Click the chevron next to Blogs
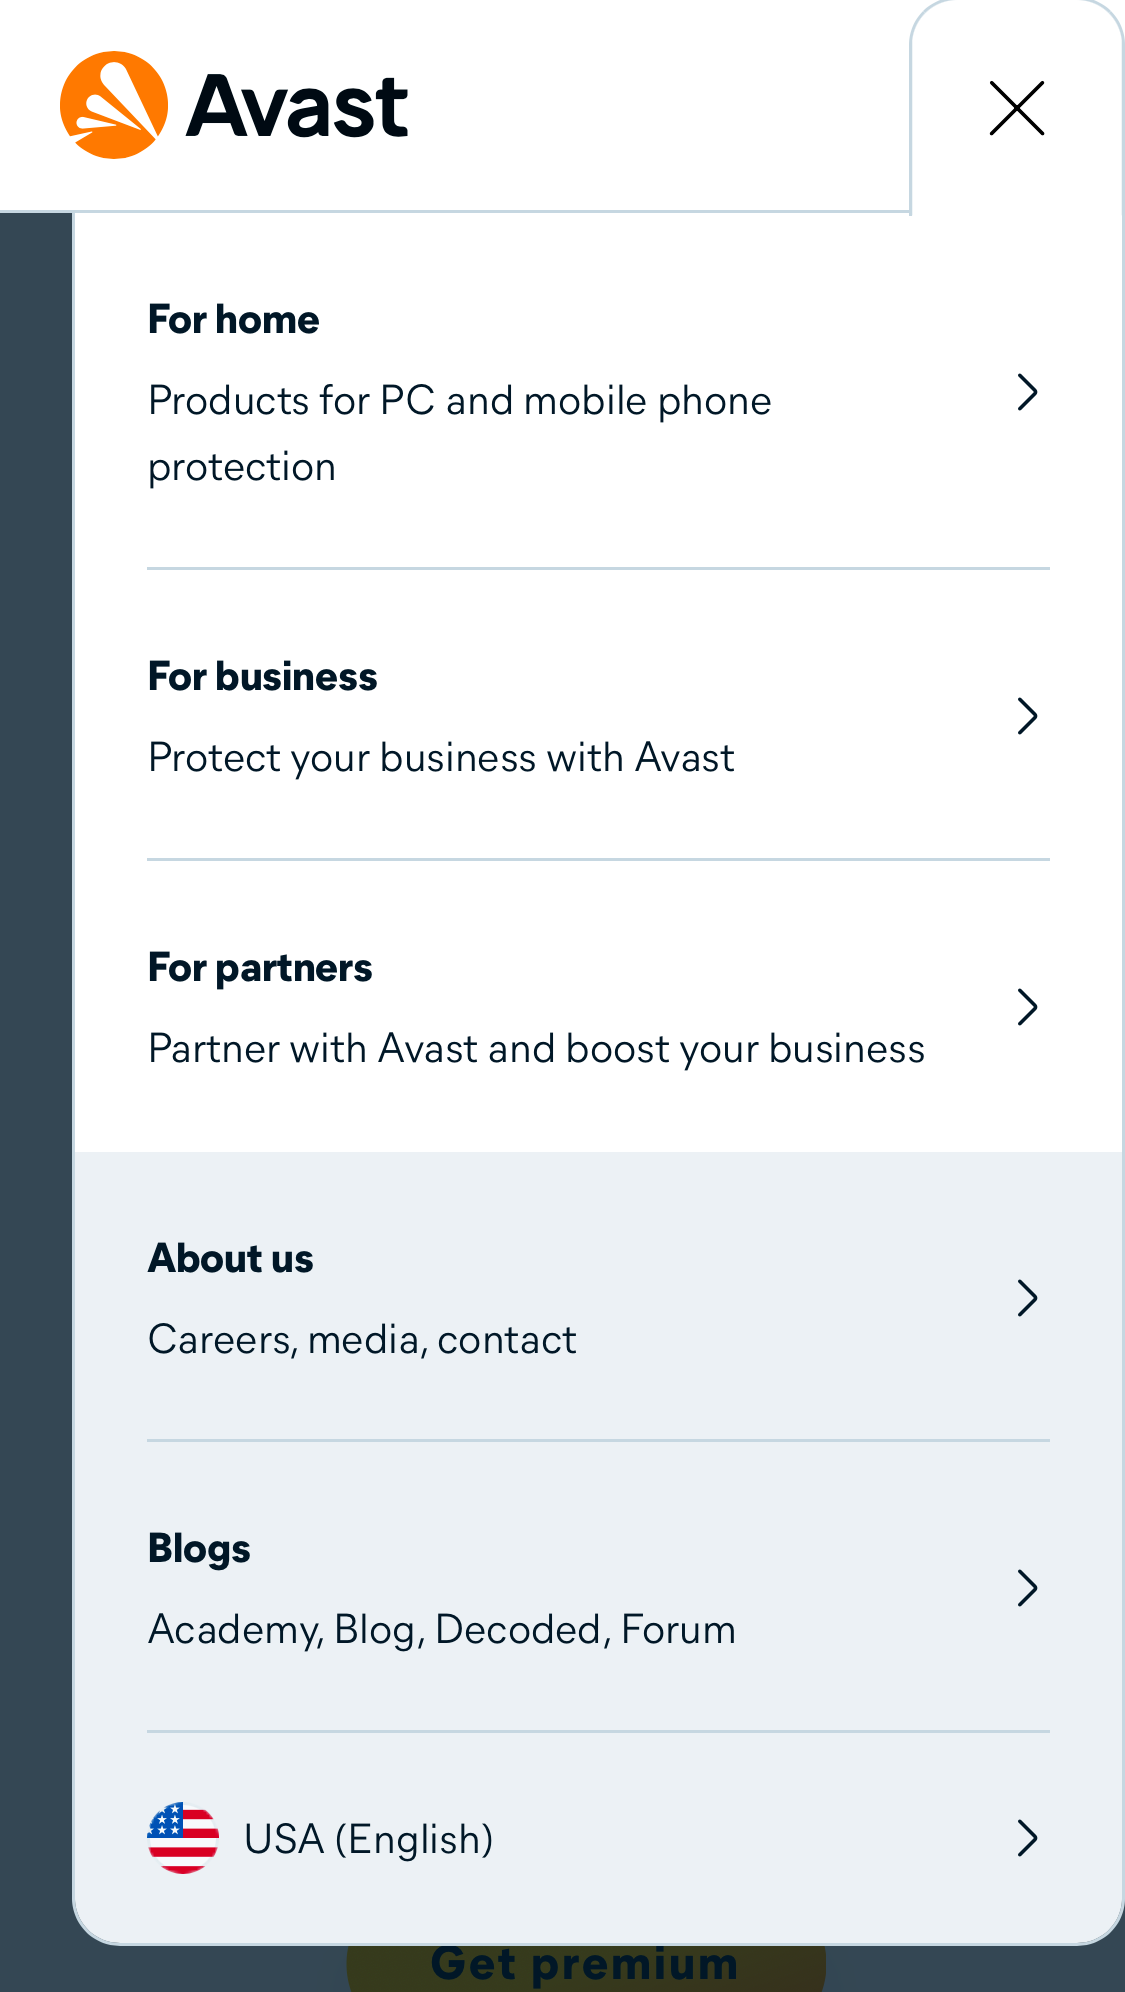 point(1028,1588)
